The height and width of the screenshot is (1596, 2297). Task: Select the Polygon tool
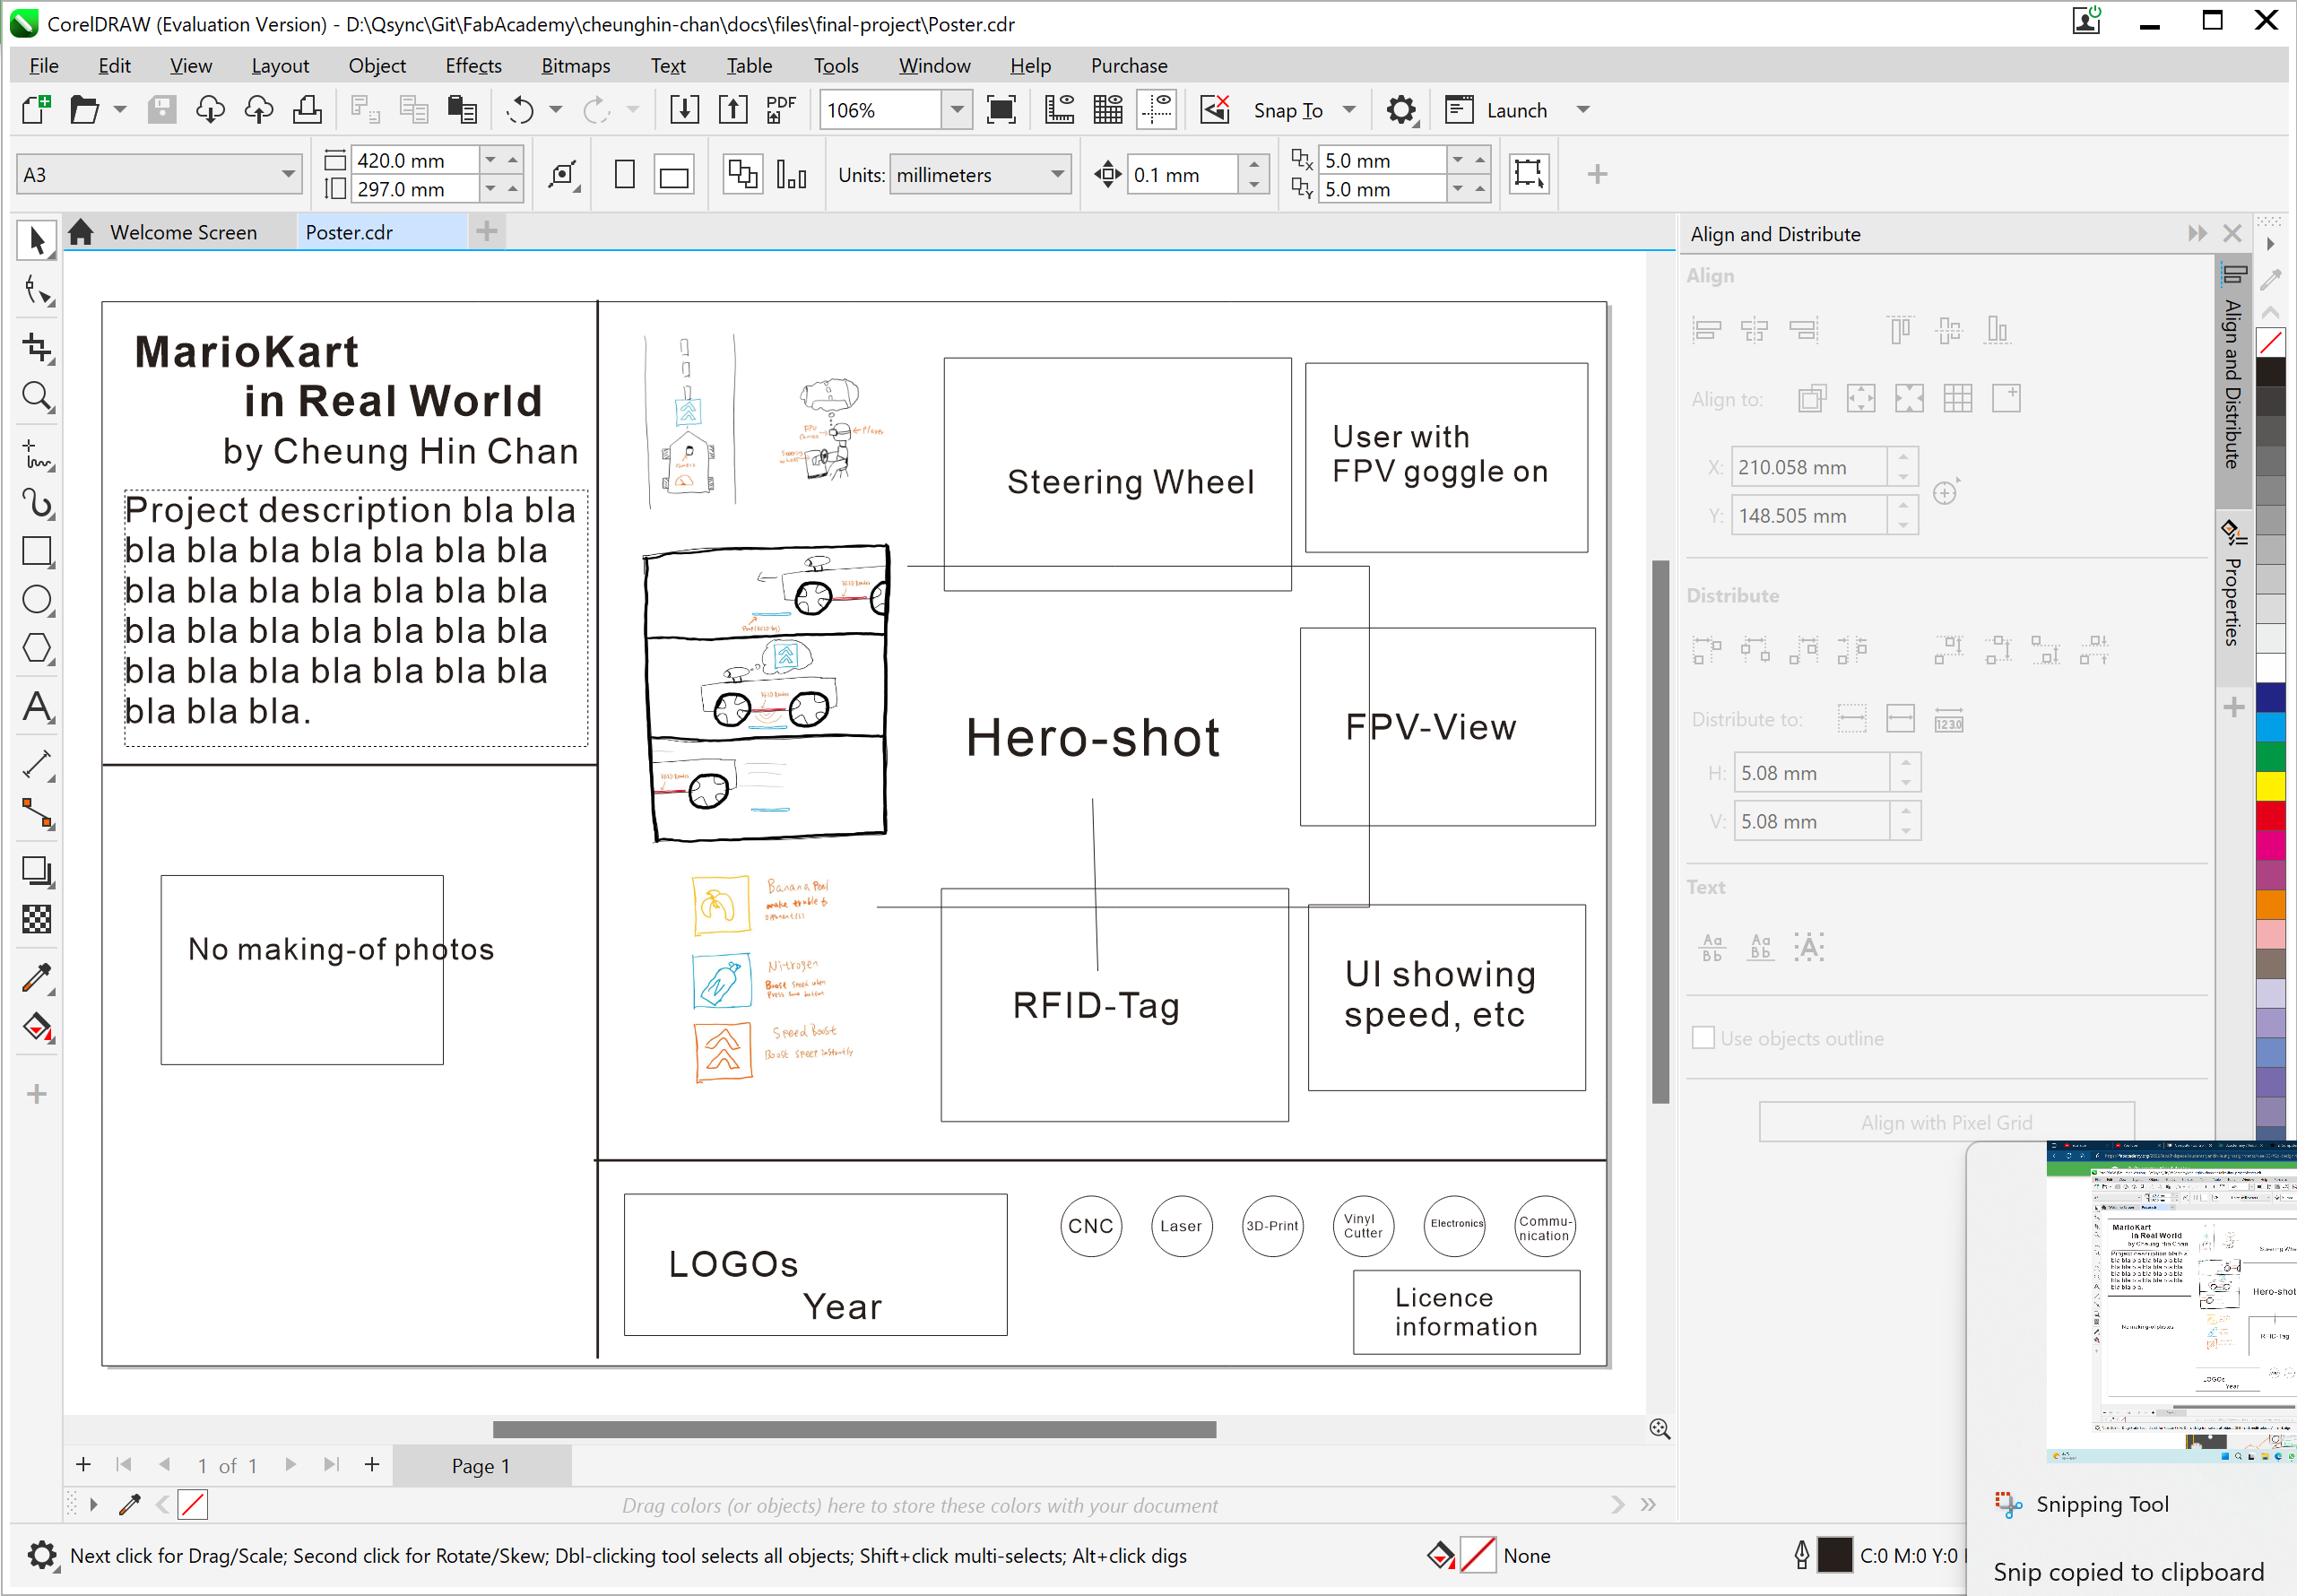click(x=37, y=648)
